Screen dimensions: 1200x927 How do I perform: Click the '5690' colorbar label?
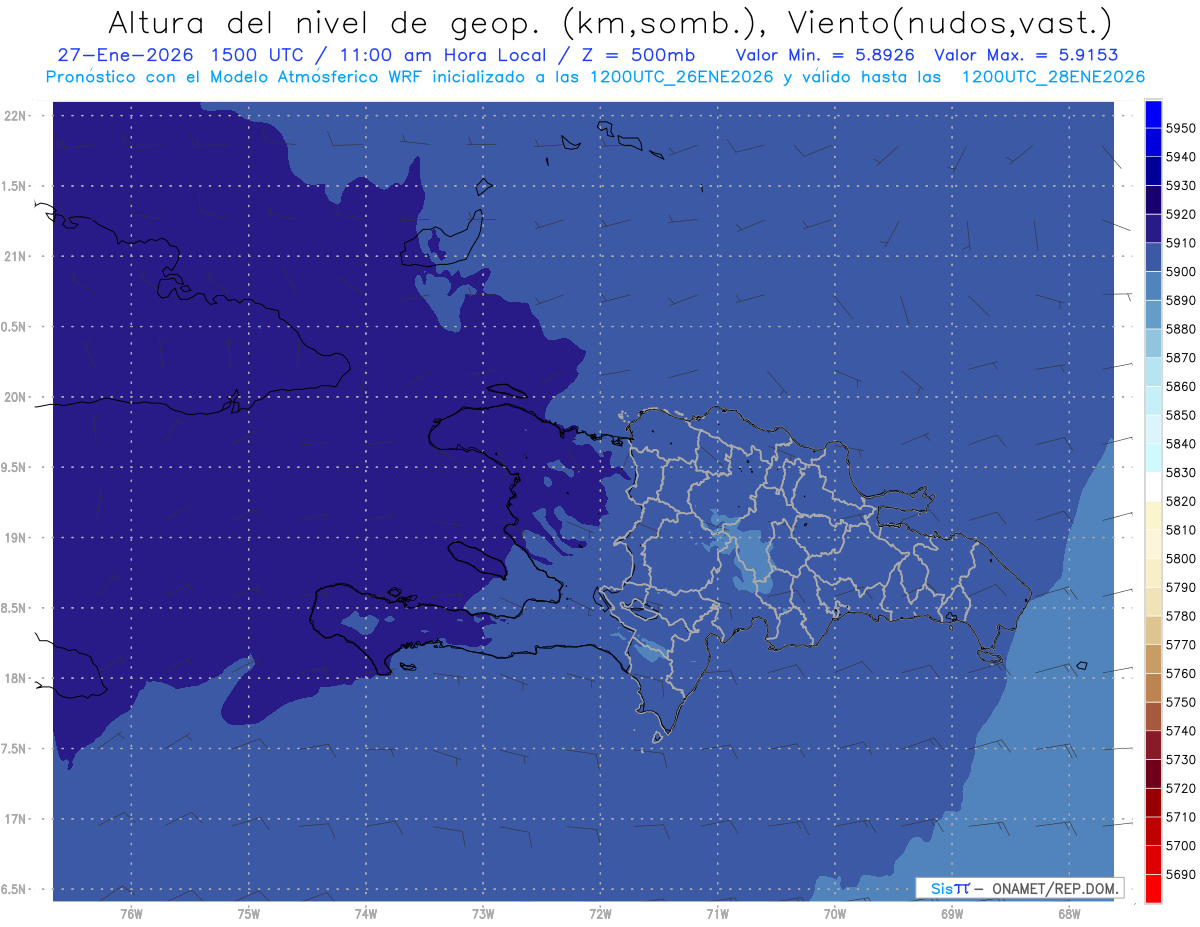pyautogui.click(x=1180, y=874)
